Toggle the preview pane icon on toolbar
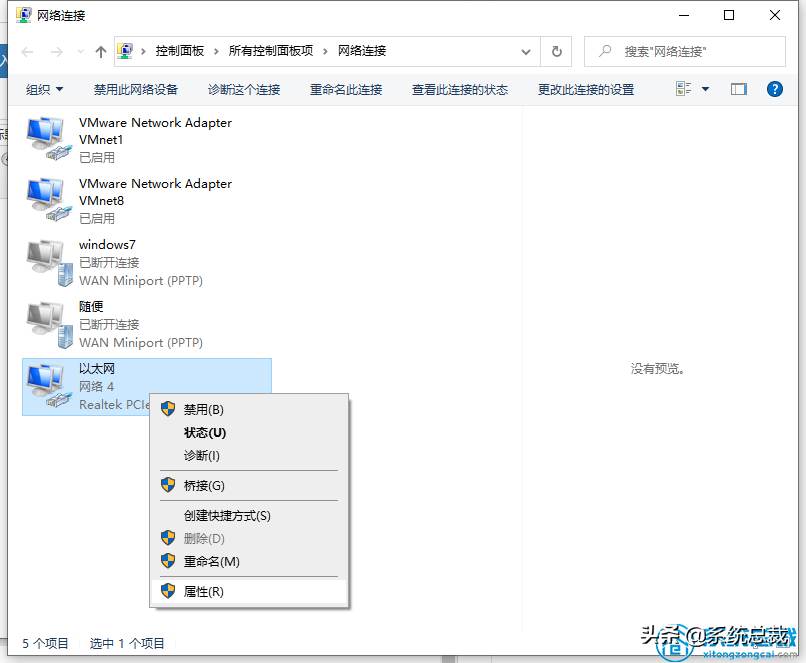The height and width of the screenshot is (663, 806). click(740, 89)
